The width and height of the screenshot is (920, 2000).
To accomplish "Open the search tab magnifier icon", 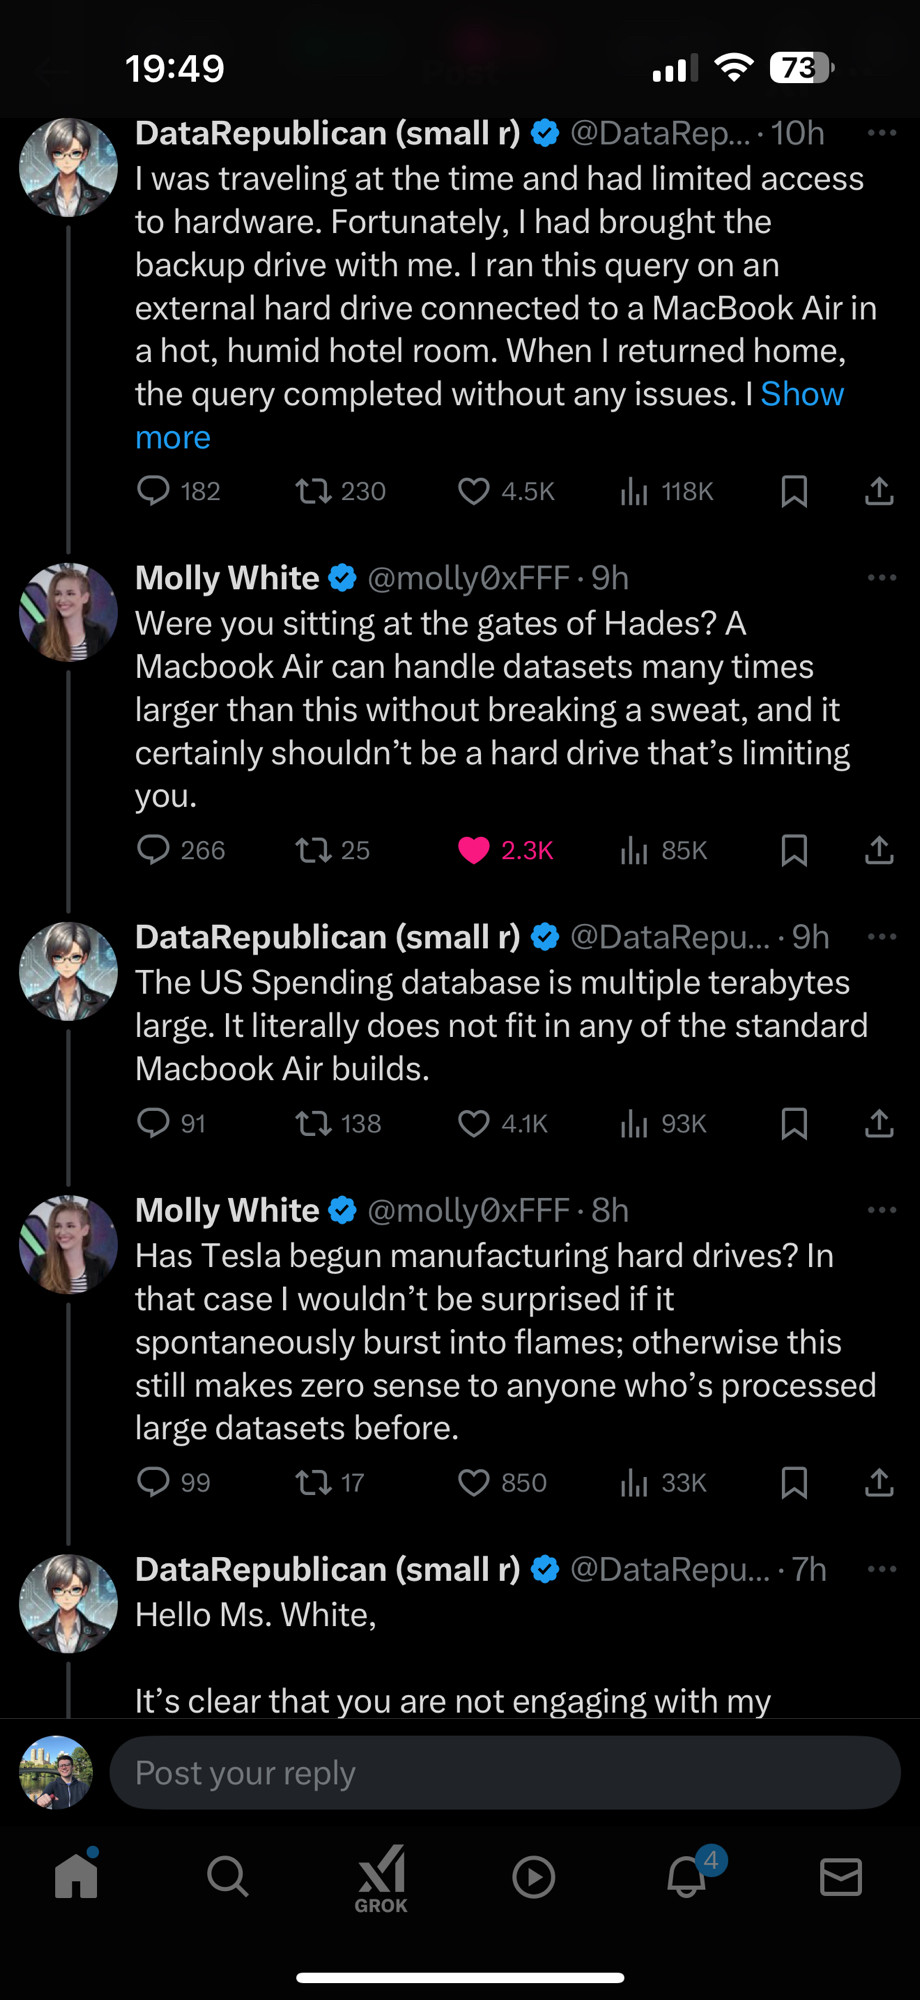I will [x=227, y=1877].
